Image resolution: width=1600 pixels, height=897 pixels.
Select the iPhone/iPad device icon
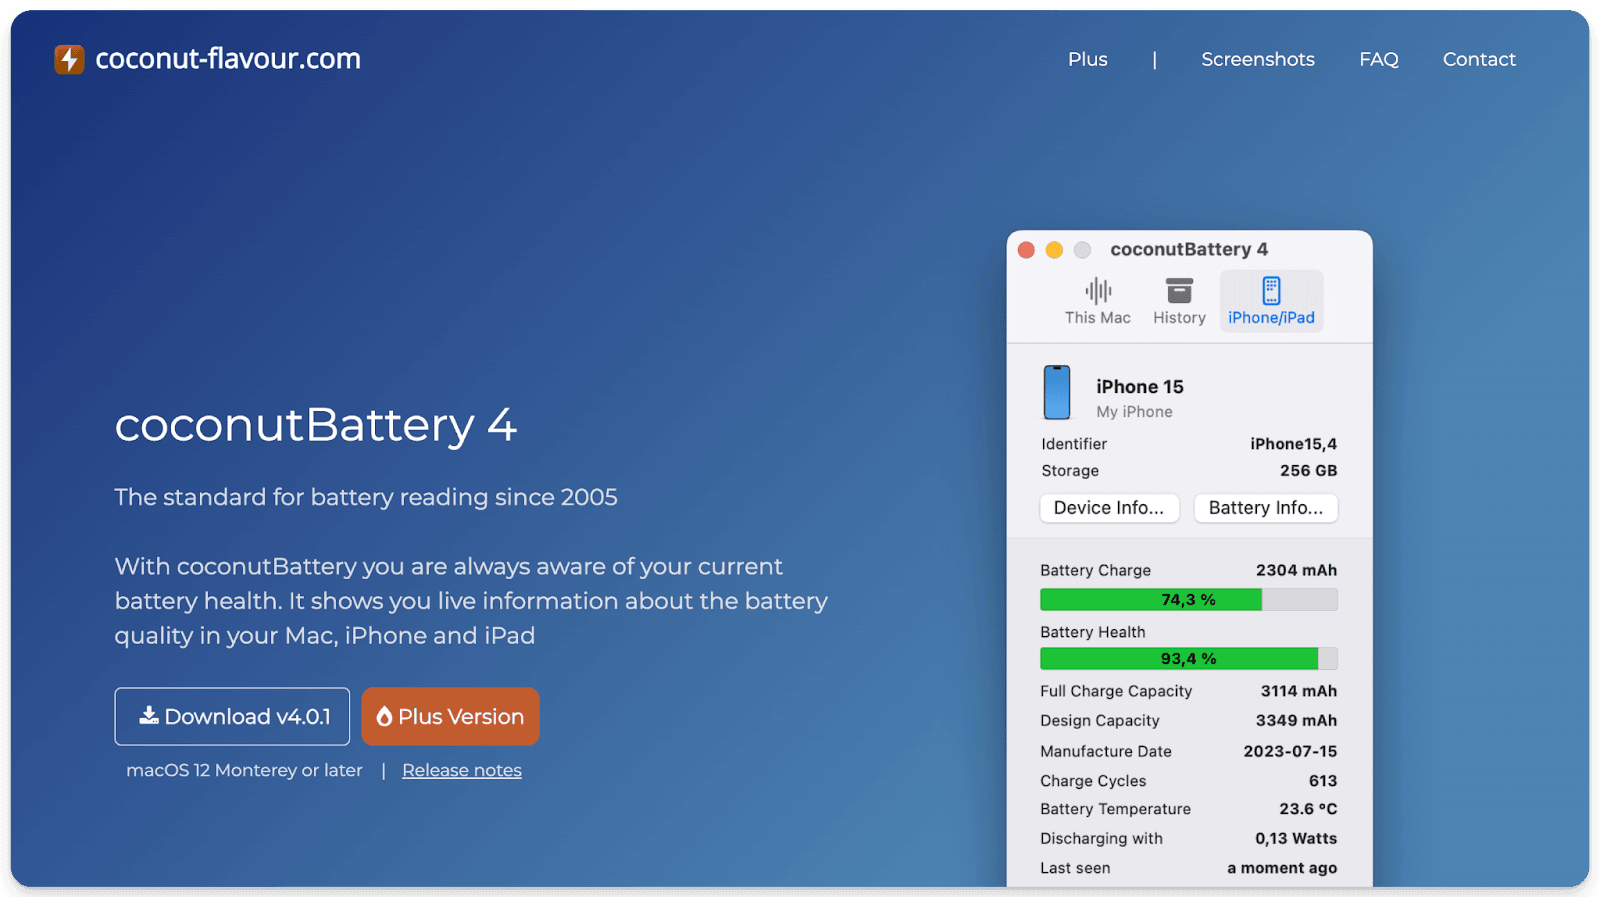pyautogui.click(x=1271, y=291)
